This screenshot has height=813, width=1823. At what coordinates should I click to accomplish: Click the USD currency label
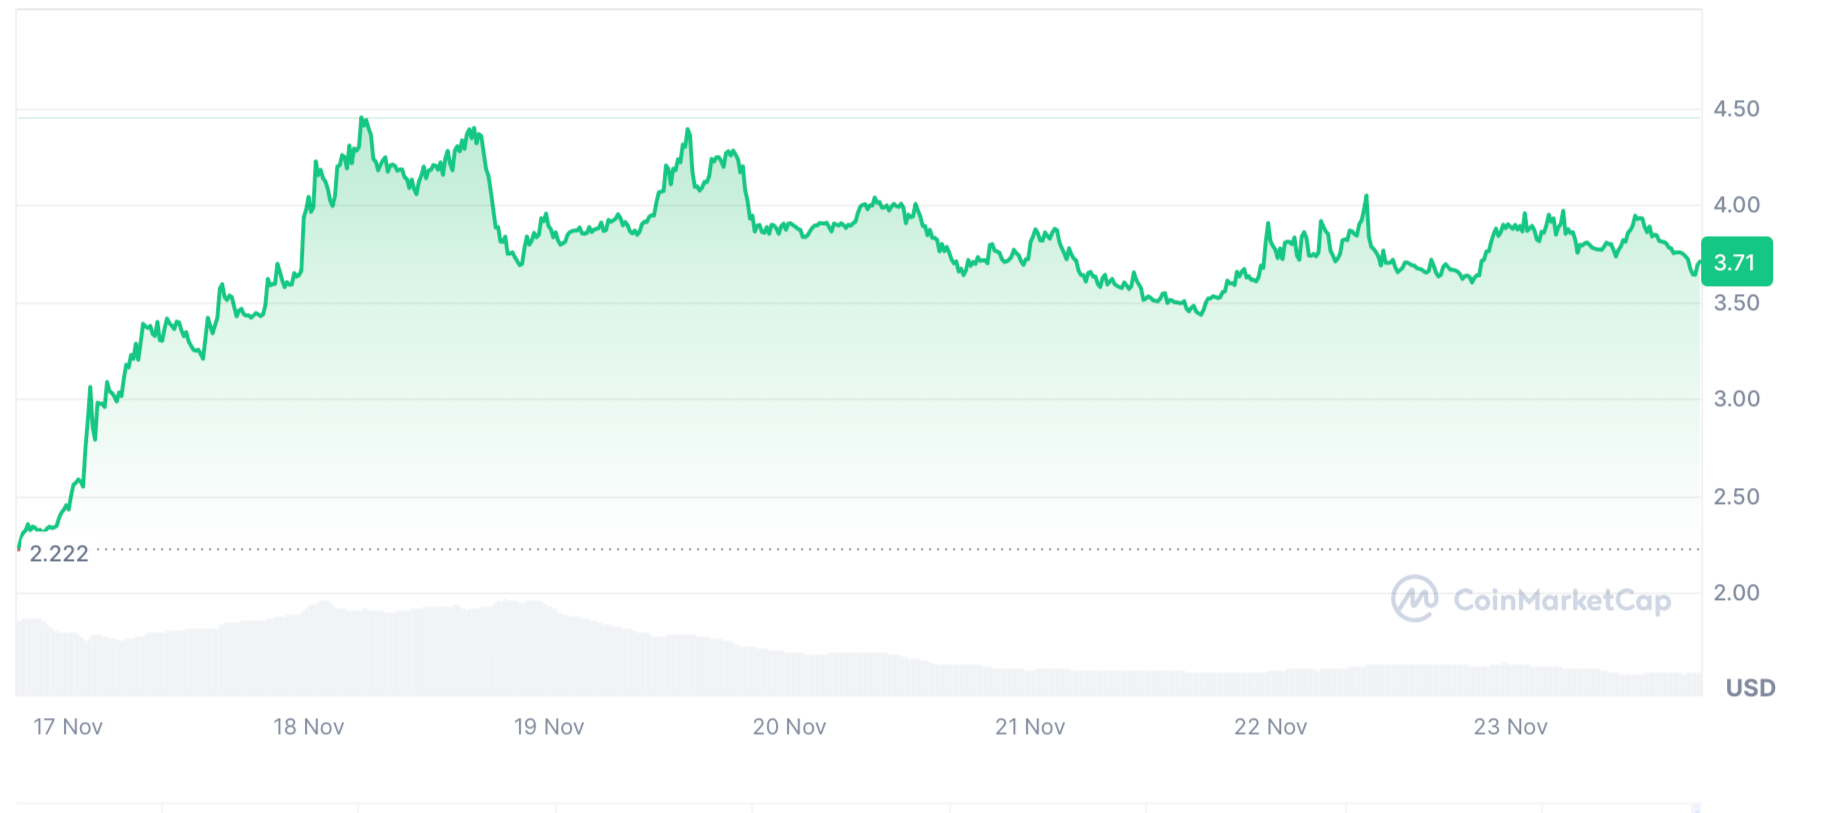(1750, 688)
